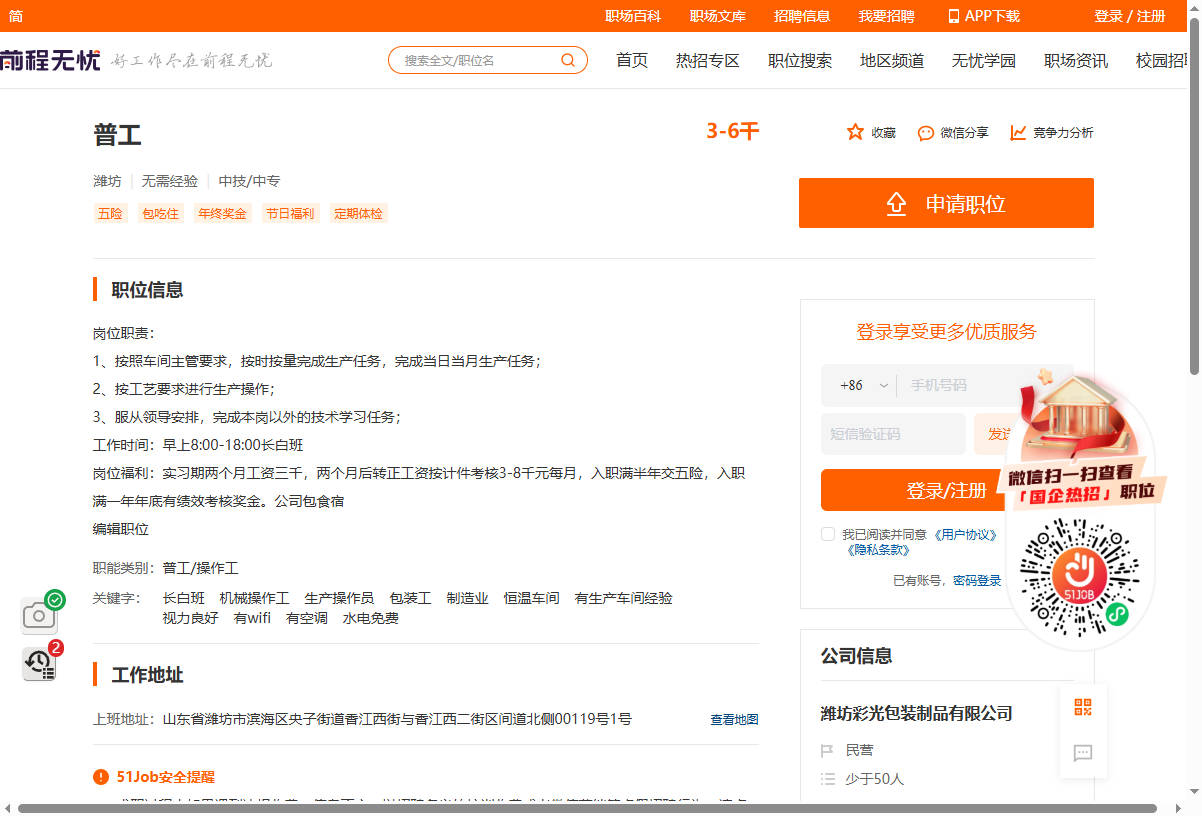Select 无忧学园 from the main menu
Image resolution: width=1202 pixels, height=816 pixels.
983,61
